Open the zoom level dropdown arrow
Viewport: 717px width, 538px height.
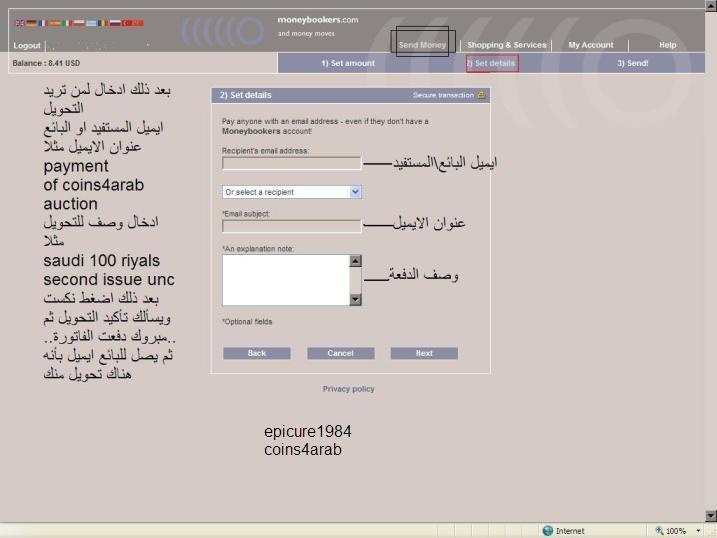[698, 531]
